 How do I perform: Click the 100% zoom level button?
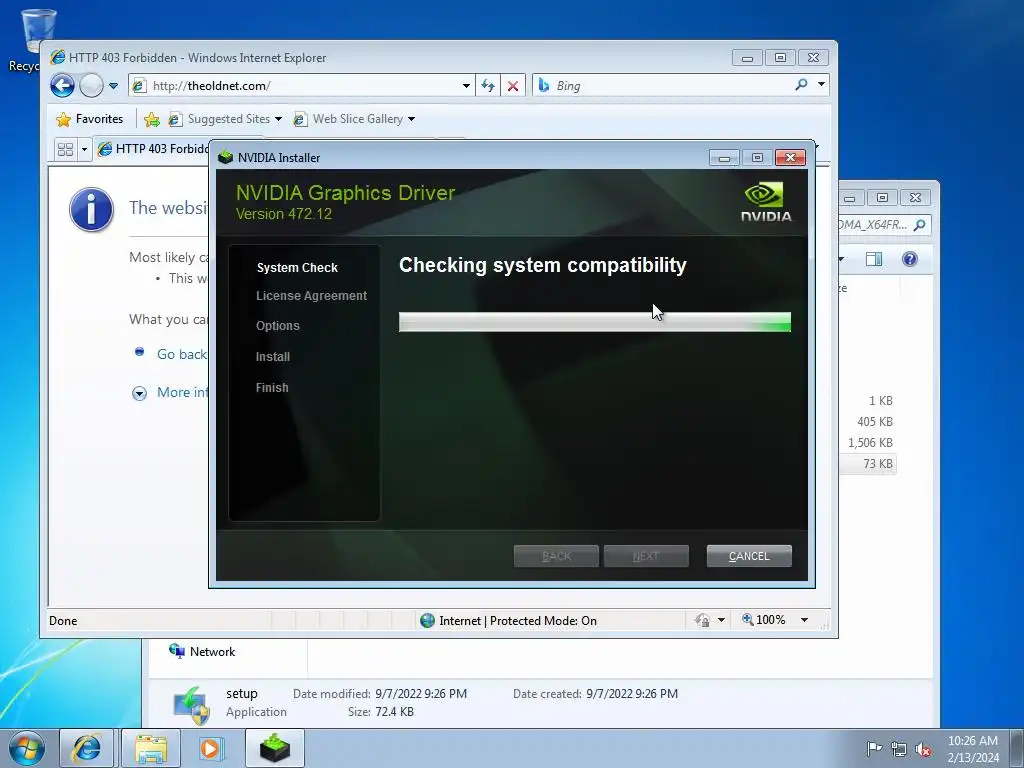[763, 620]
